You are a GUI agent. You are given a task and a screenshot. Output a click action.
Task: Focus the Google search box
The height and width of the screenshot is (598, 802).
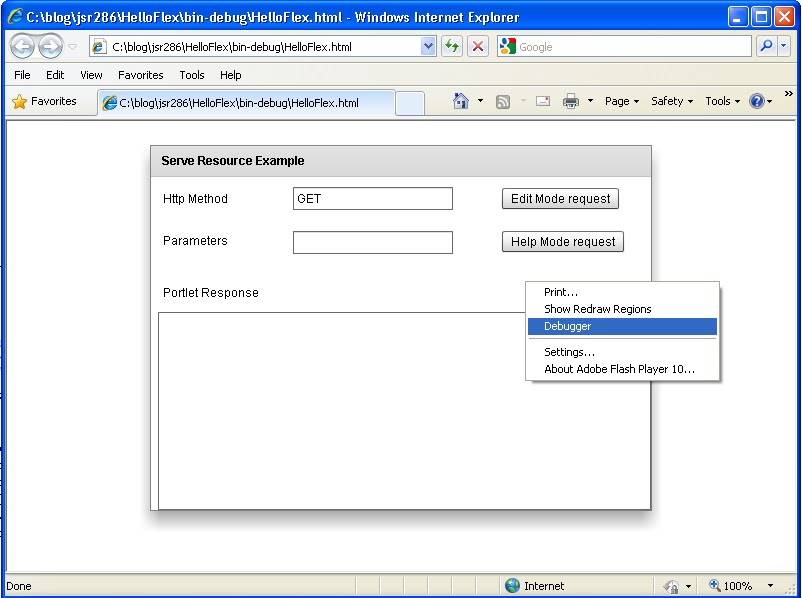click(633, 47)
